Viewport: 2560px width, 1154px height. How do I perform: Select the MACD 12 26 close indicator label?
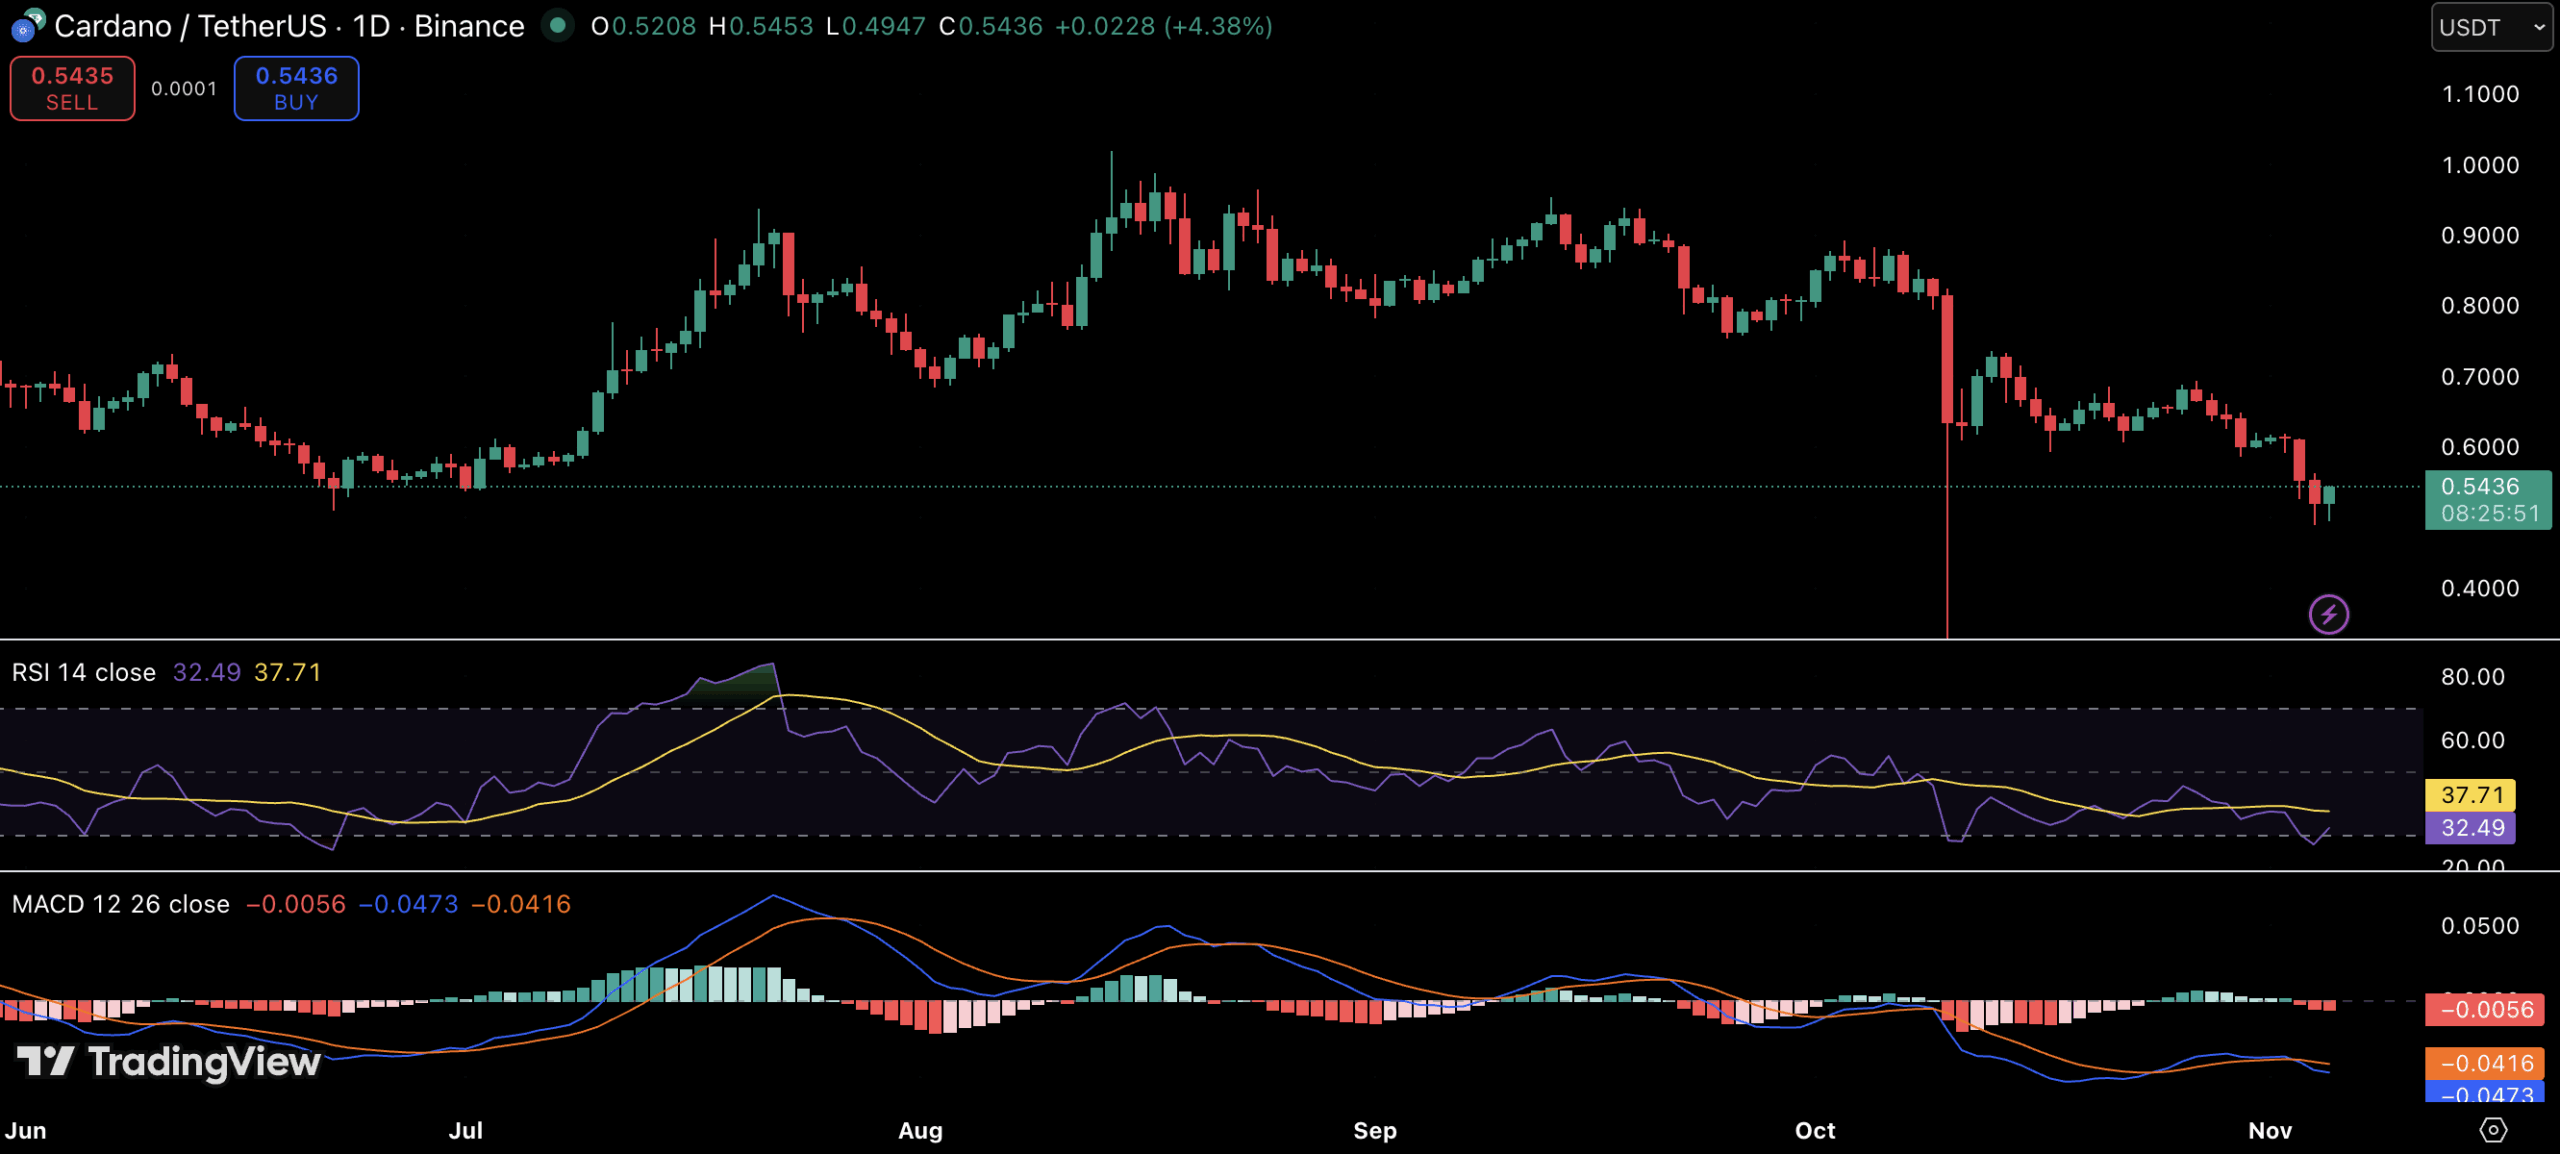click(x=120, y=904)
